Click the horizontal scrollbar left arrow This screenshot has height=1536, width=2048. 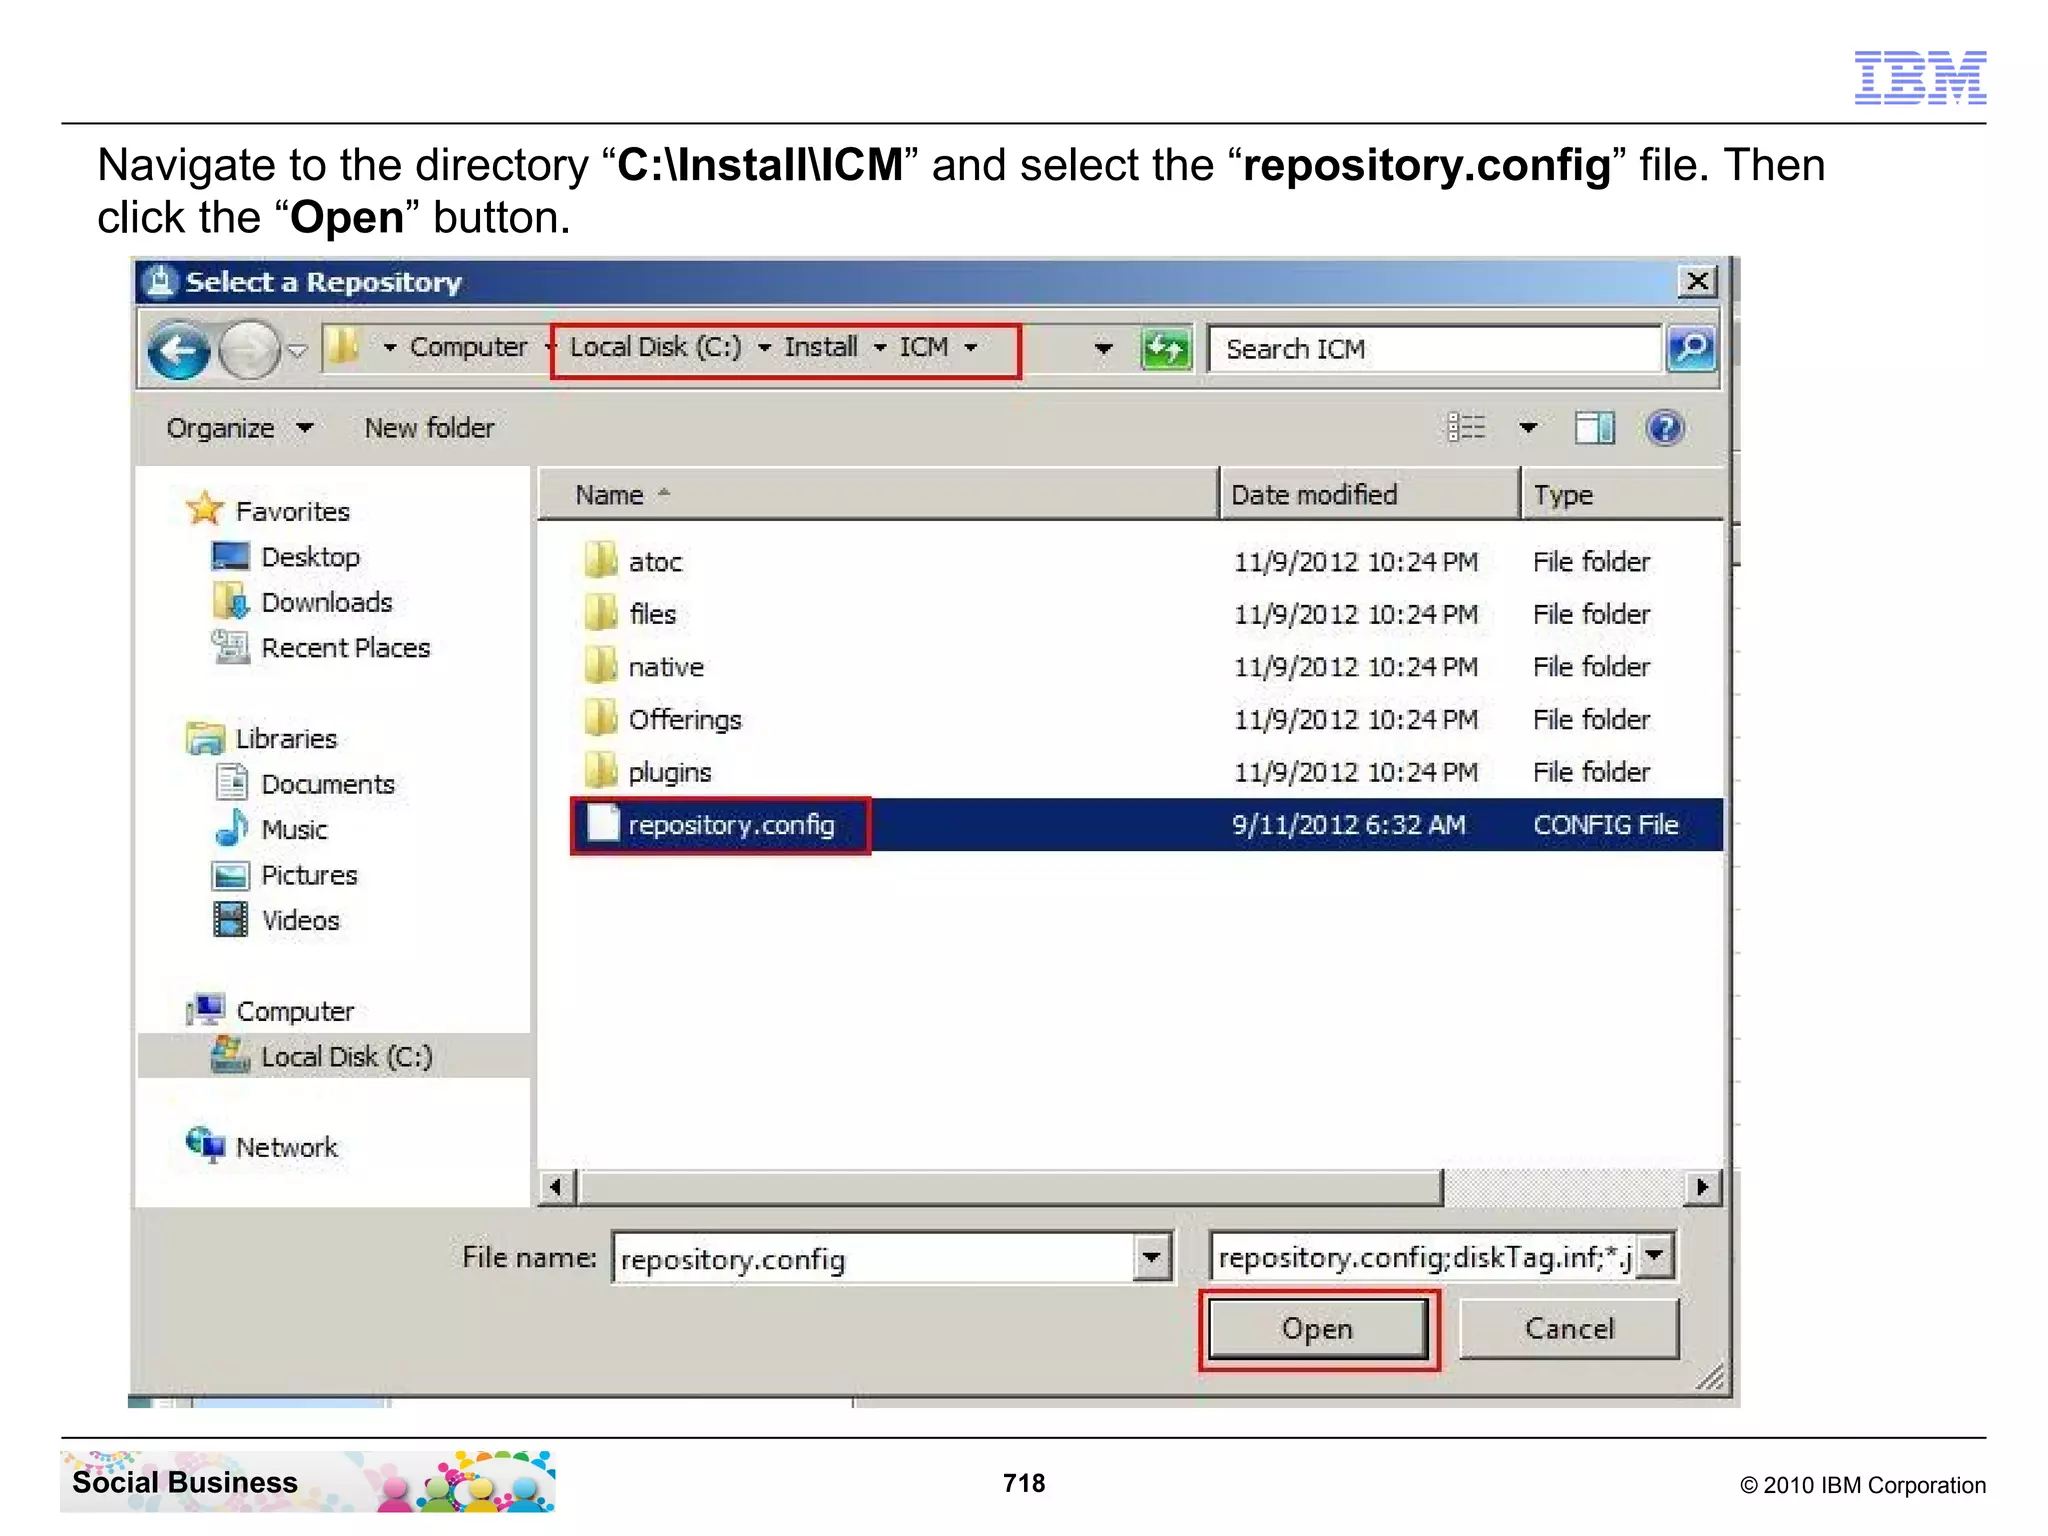point(558,1188)
